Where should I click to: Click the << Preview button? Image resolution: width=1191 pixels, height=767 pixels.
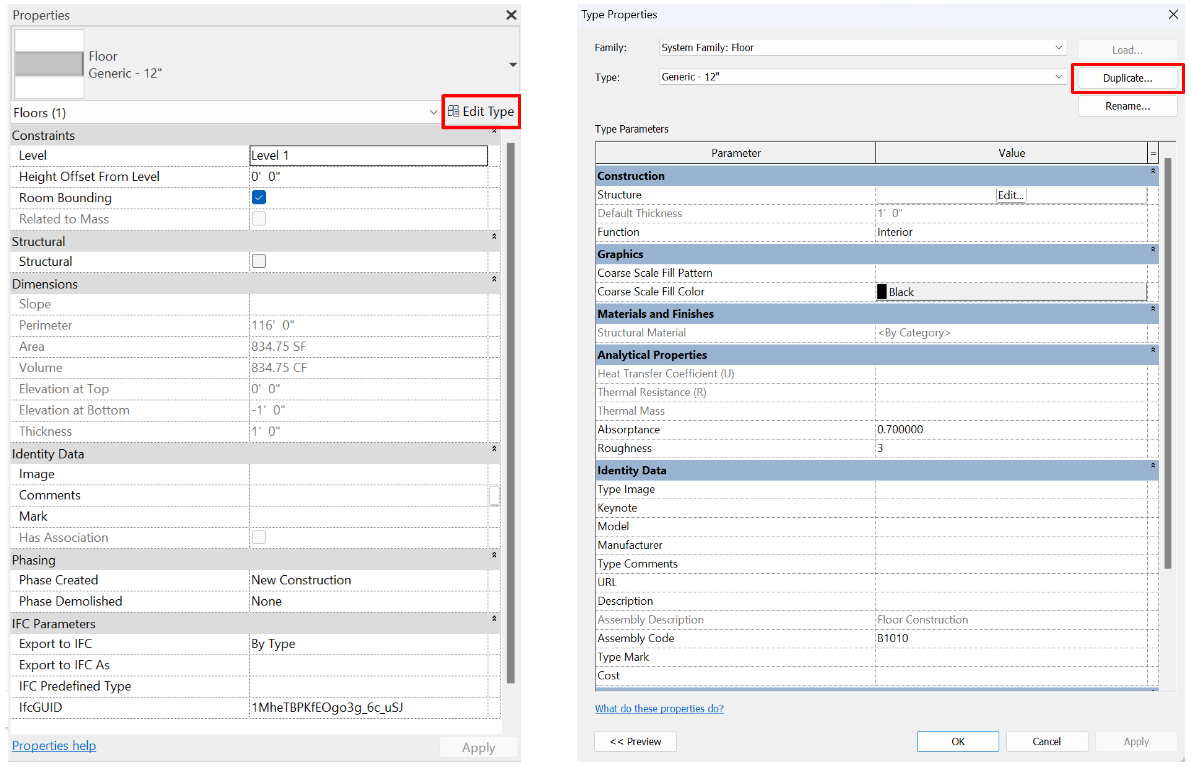[635, 742]
